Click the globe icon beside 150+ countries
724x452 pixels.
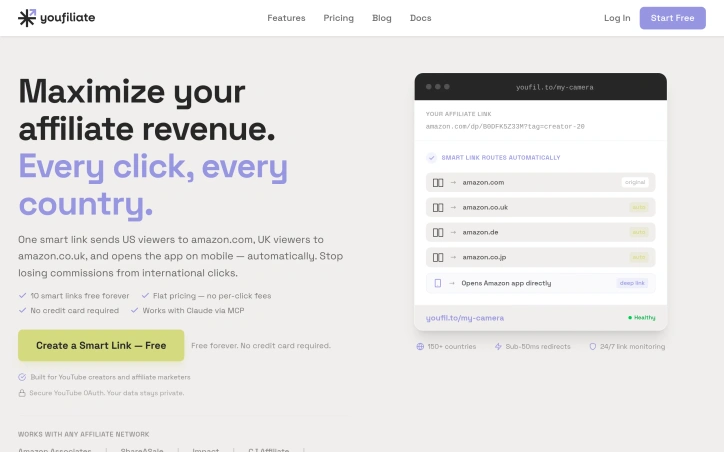[420, 347]
